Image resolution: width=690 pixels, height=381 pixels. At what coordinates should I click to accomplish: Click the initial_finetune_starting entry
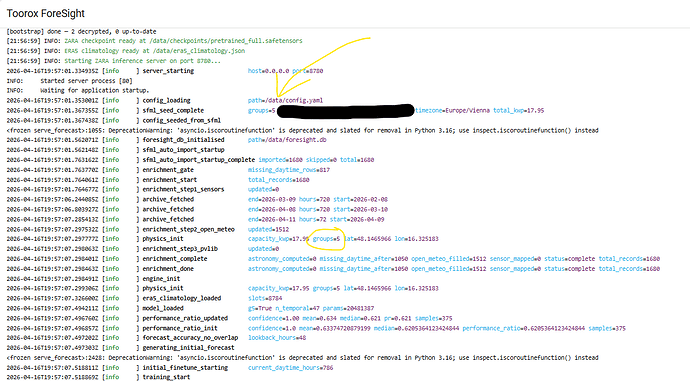[x=185, y=368]
